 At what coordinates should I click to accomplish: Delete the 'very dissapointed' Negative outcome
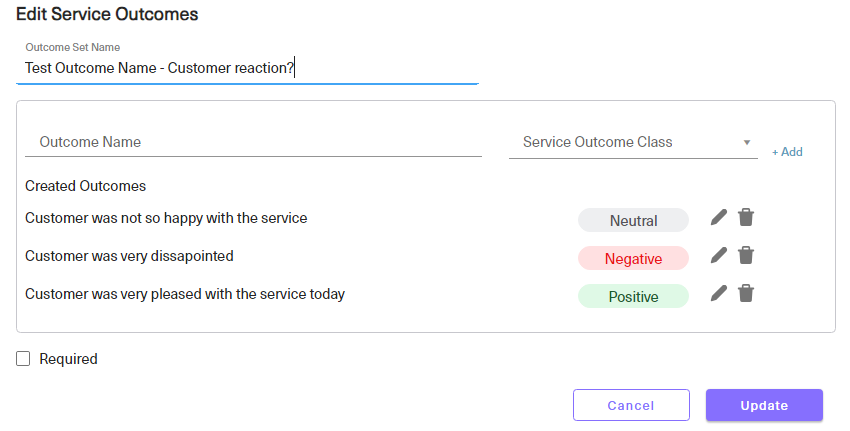click(746, 255)
